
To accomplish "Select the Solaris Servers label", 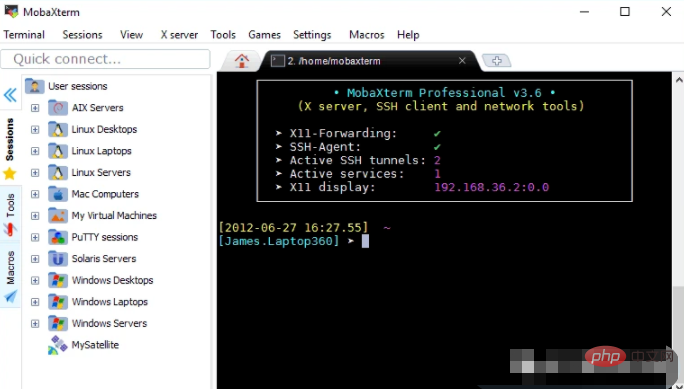I will coord(104,259).
